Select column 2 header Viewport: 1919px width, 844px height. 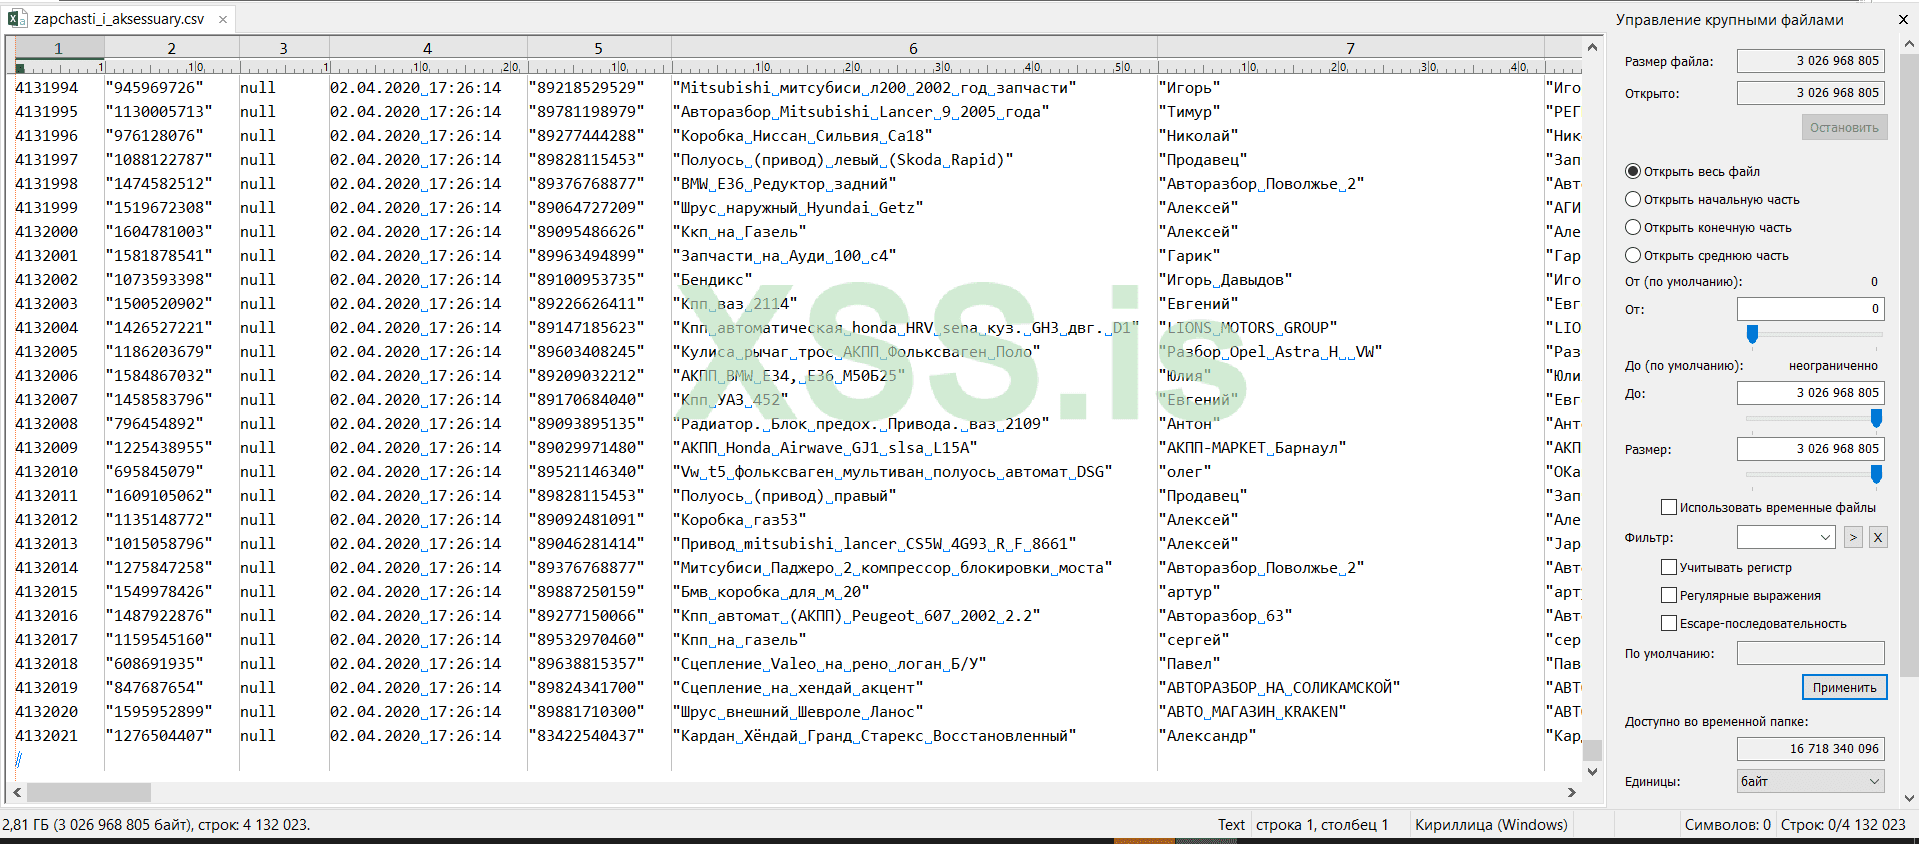(172, 48)
